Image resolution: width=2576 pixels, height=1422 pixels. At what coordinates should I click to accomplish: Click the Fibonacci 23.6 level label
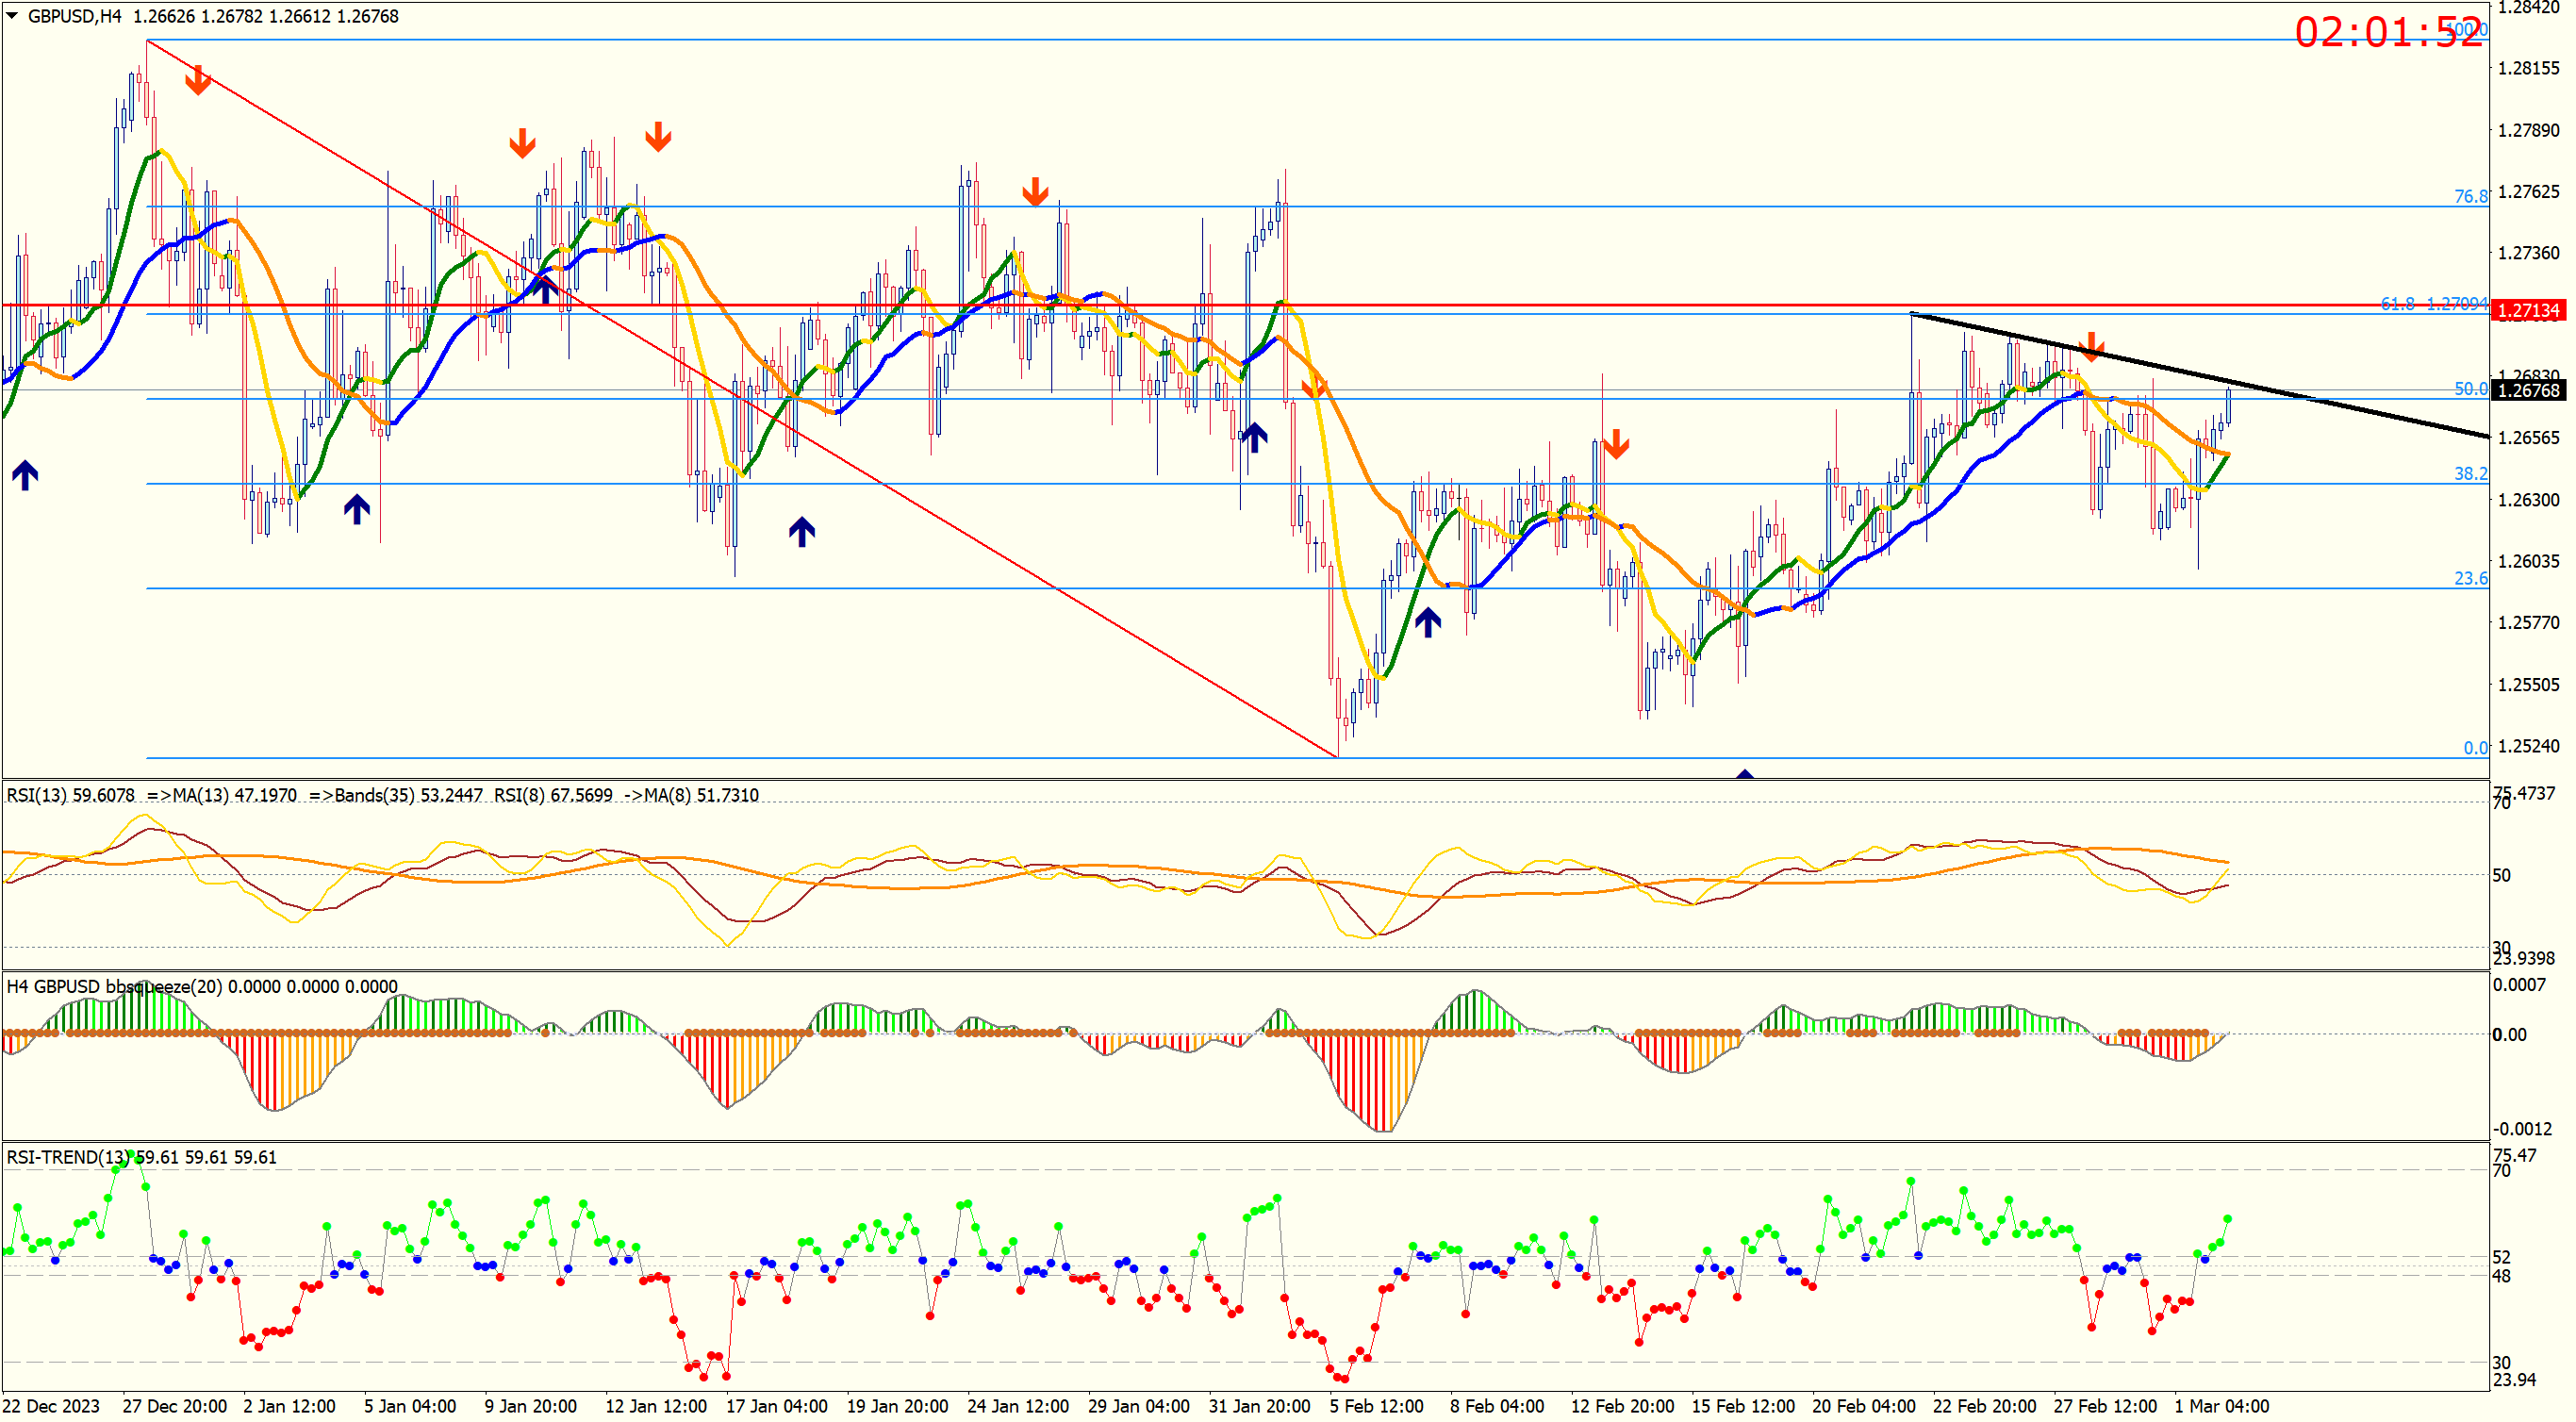click(2470, 578)
